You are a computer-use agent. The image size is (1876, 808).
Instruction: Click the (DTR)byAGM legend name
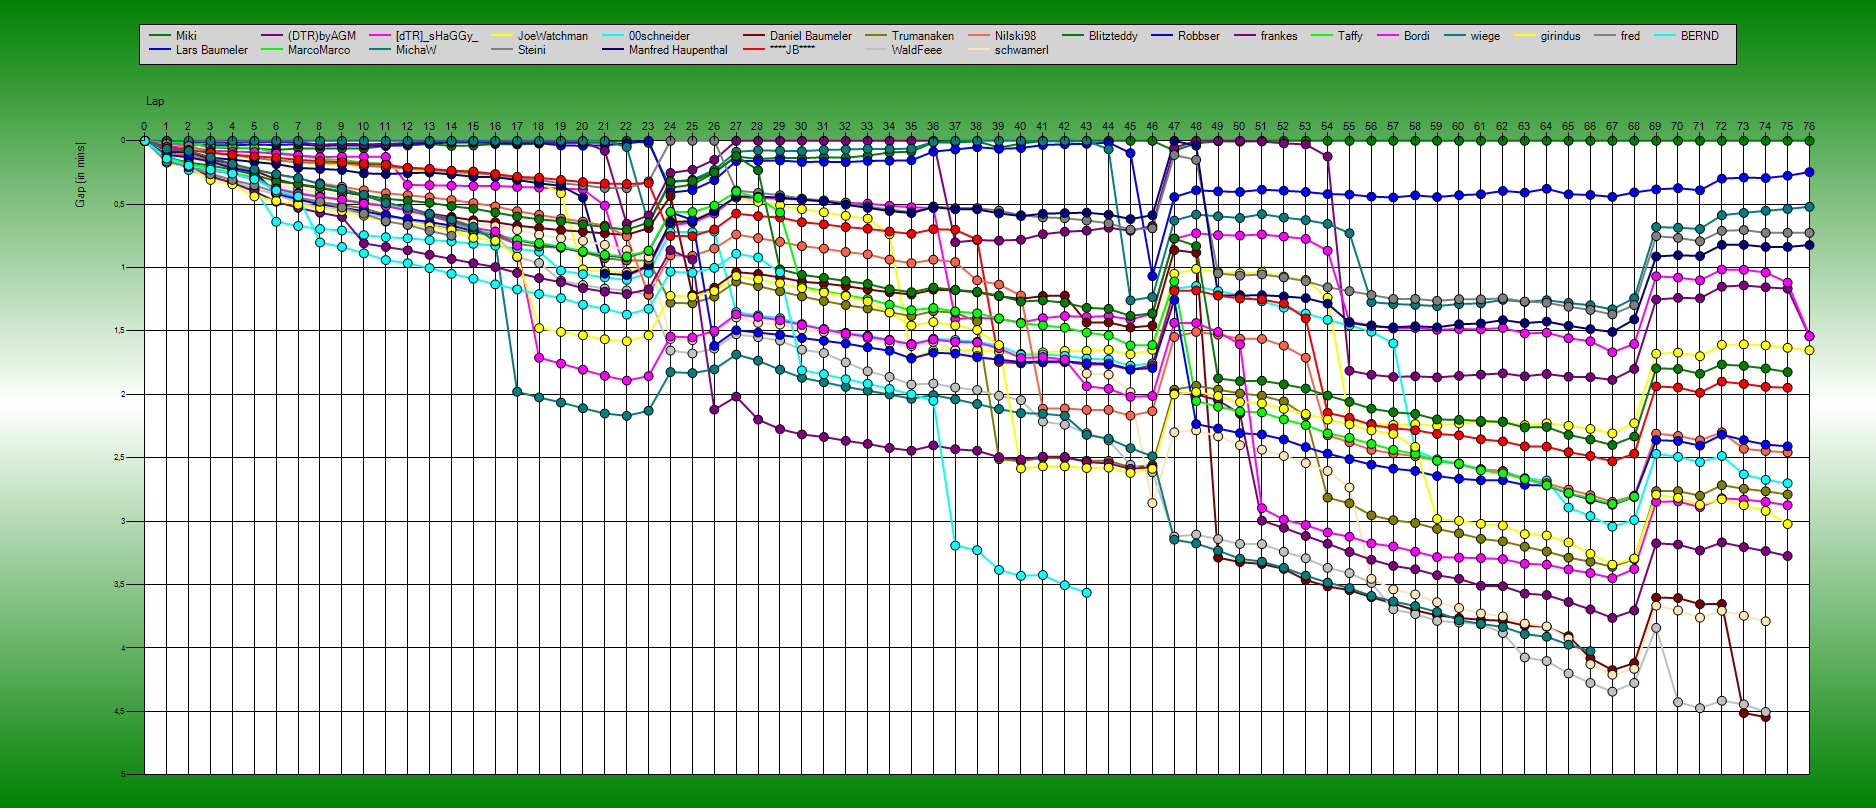click(322, 36)
